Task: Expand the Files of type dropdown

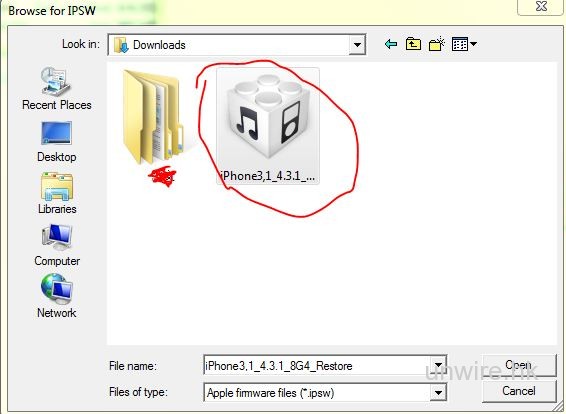Action: (x=438, y=392)
